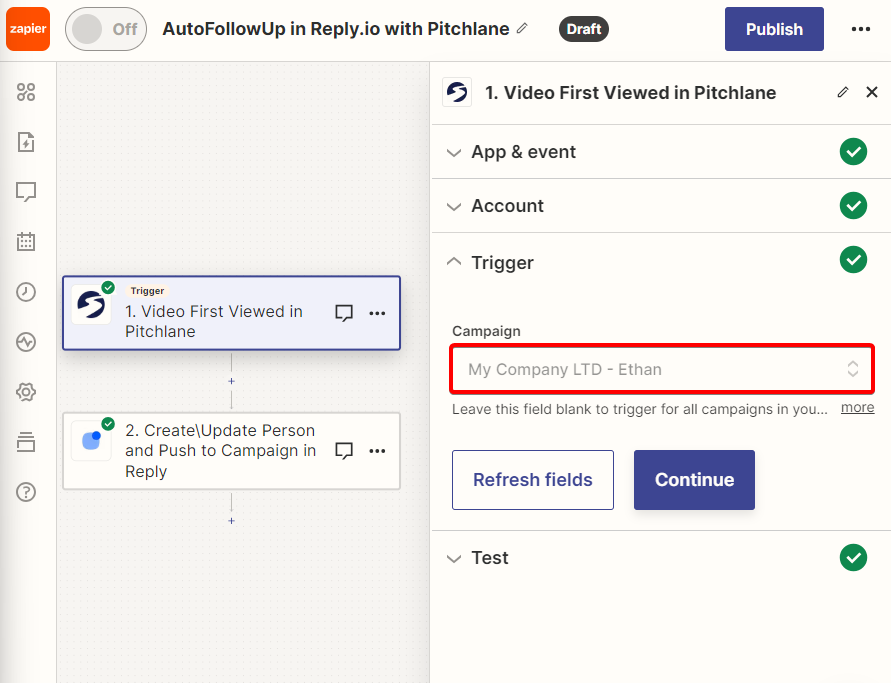
Task: Open the Campaign dropdown field
Action: point(661,369)
